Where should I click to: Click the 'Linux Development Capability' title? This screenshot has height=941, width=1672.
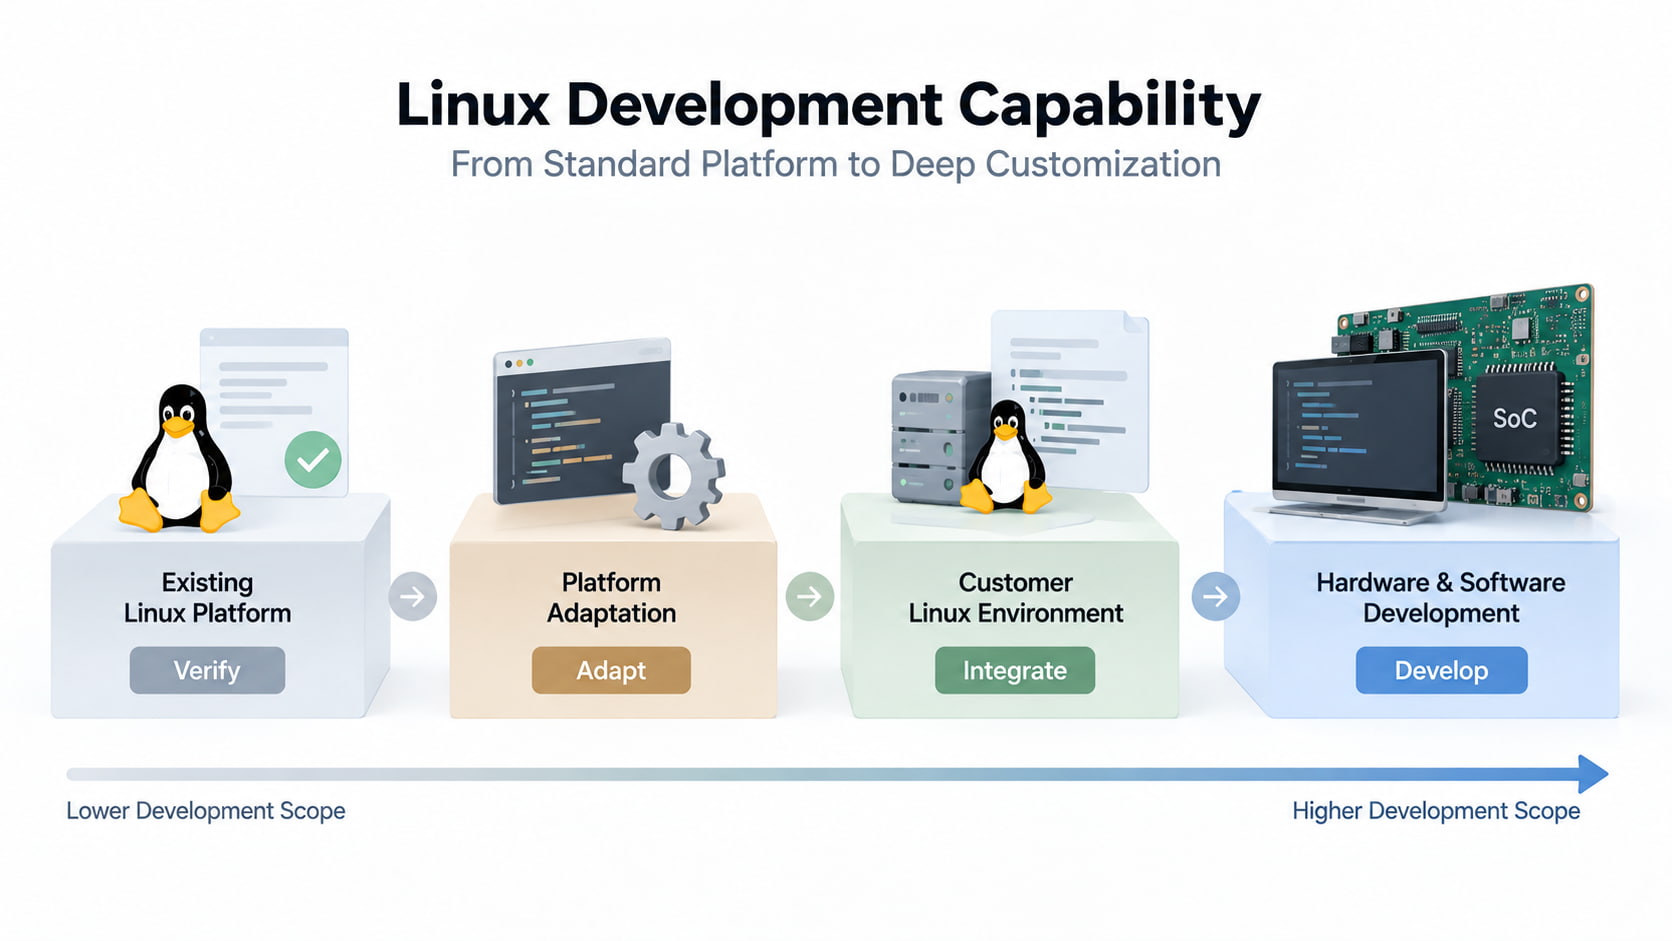pyautogui.click(x=828, y=105)
